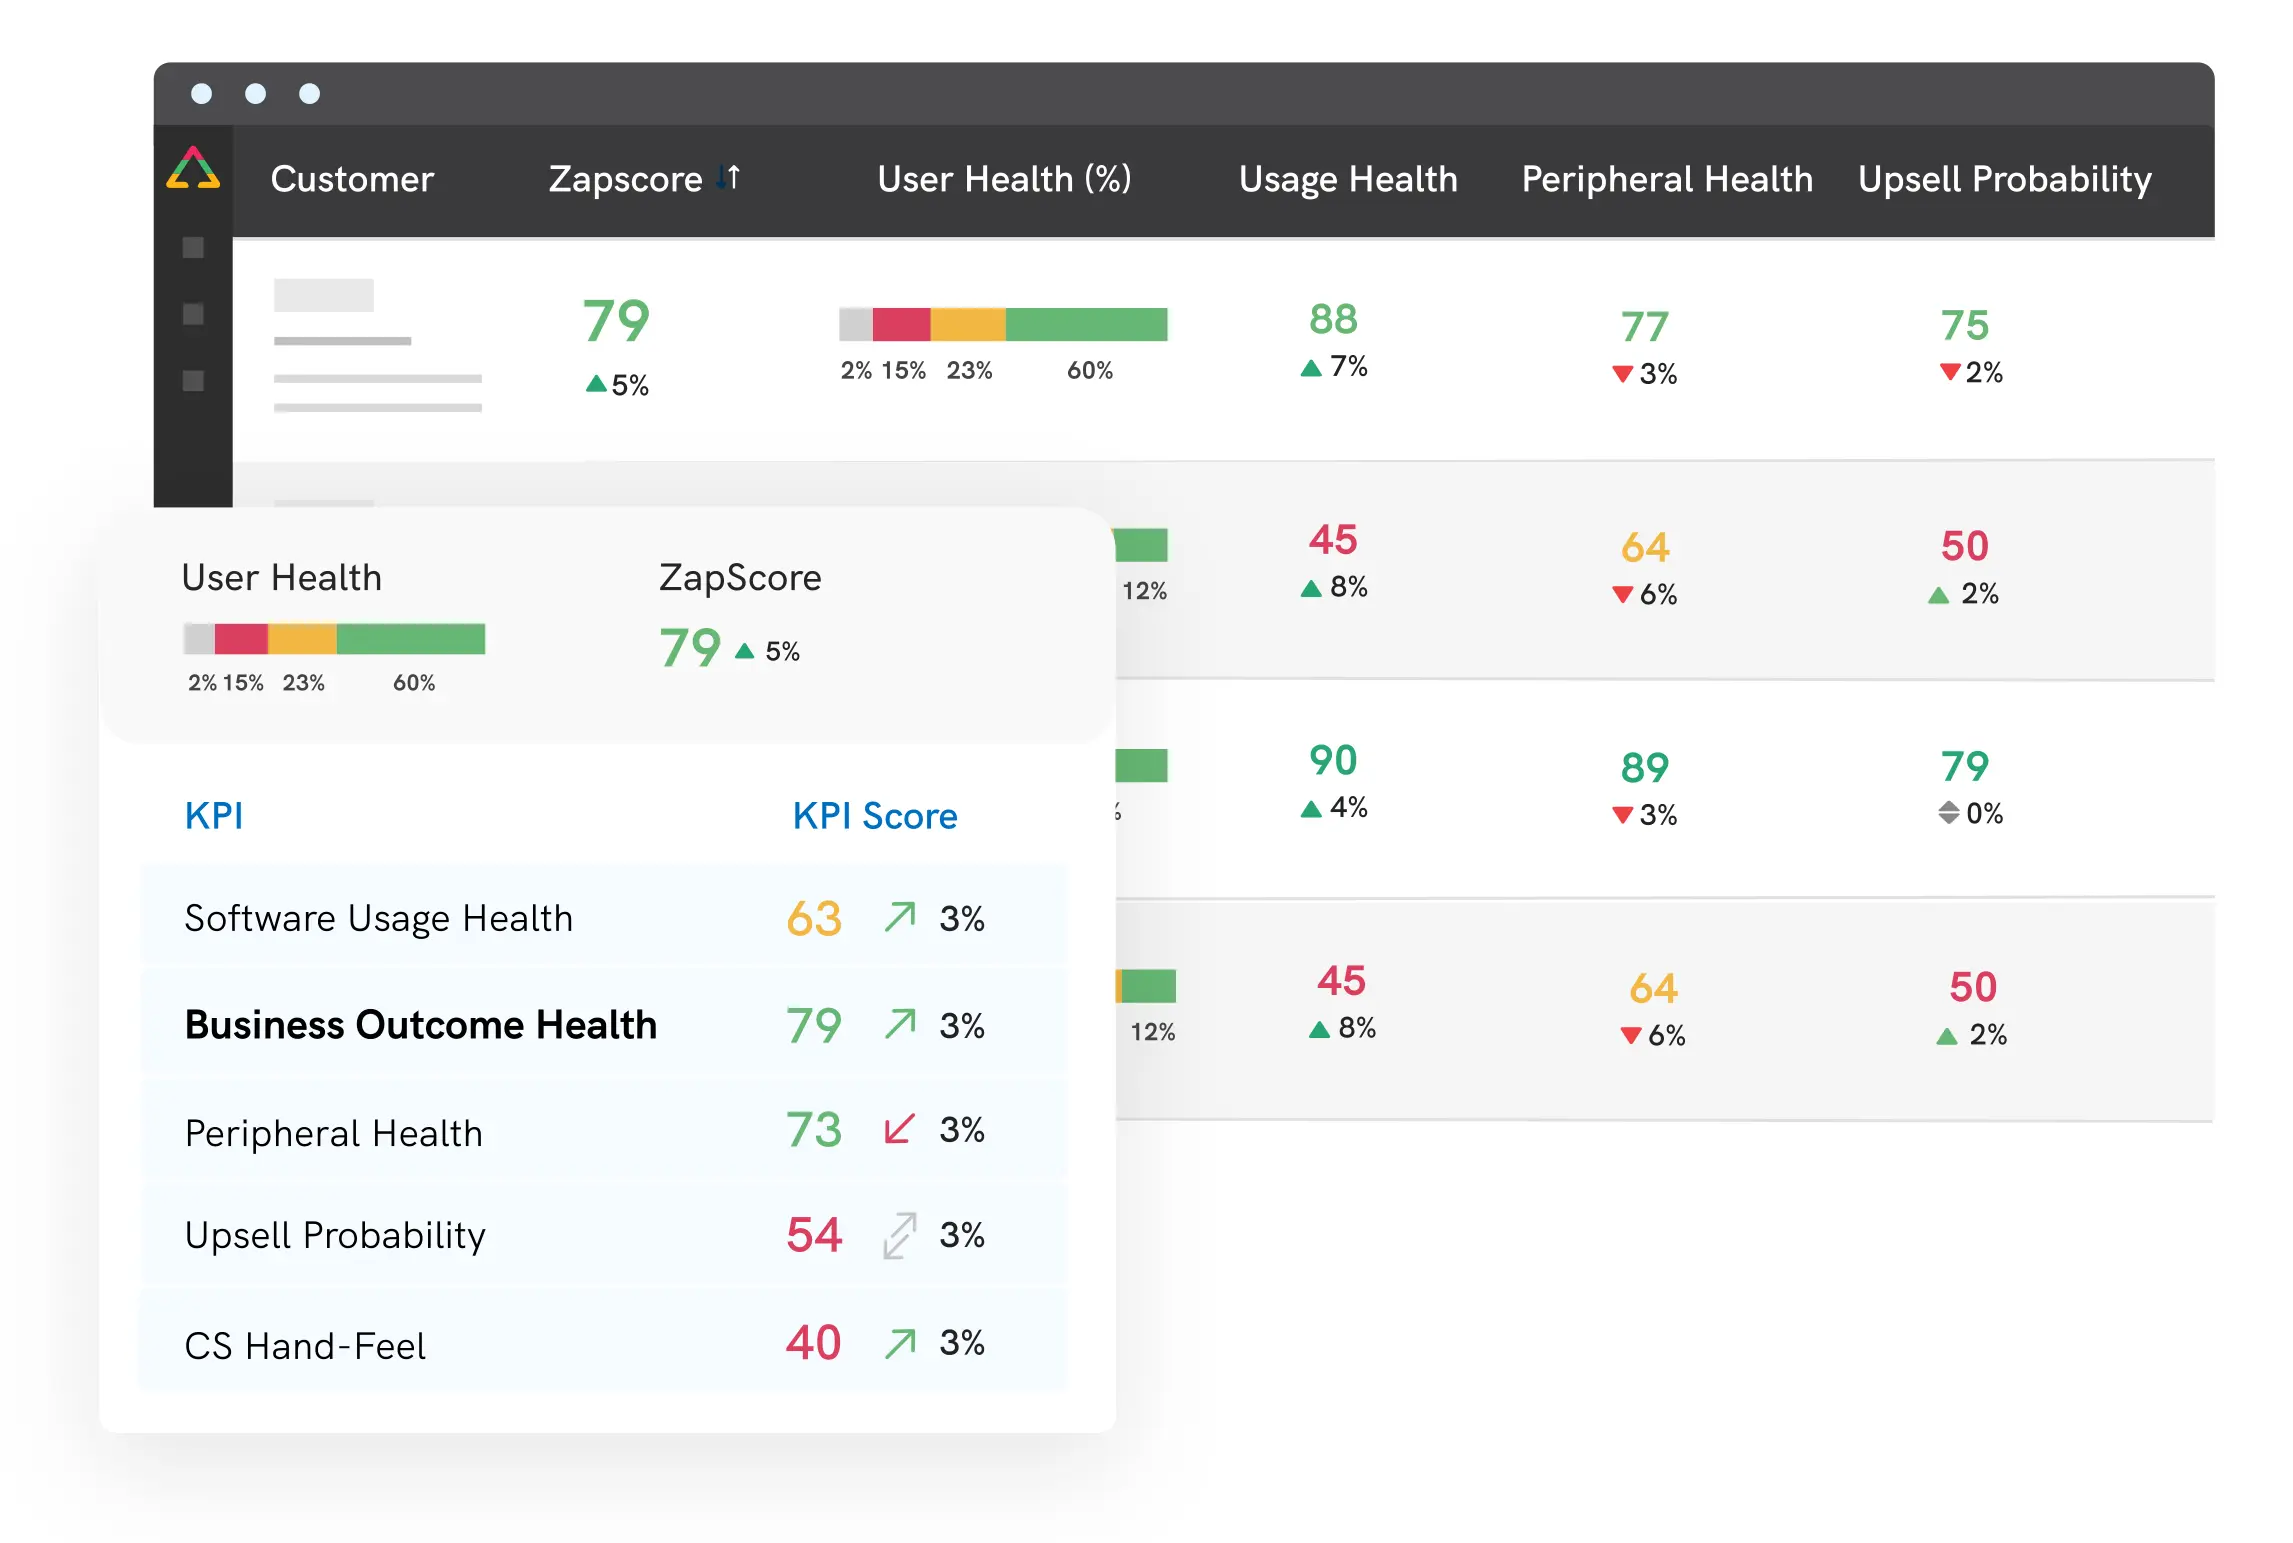The height and width of the screenshot is (1543, 2293).
Task: Click KPI score 54
Action: point(814,1235)
